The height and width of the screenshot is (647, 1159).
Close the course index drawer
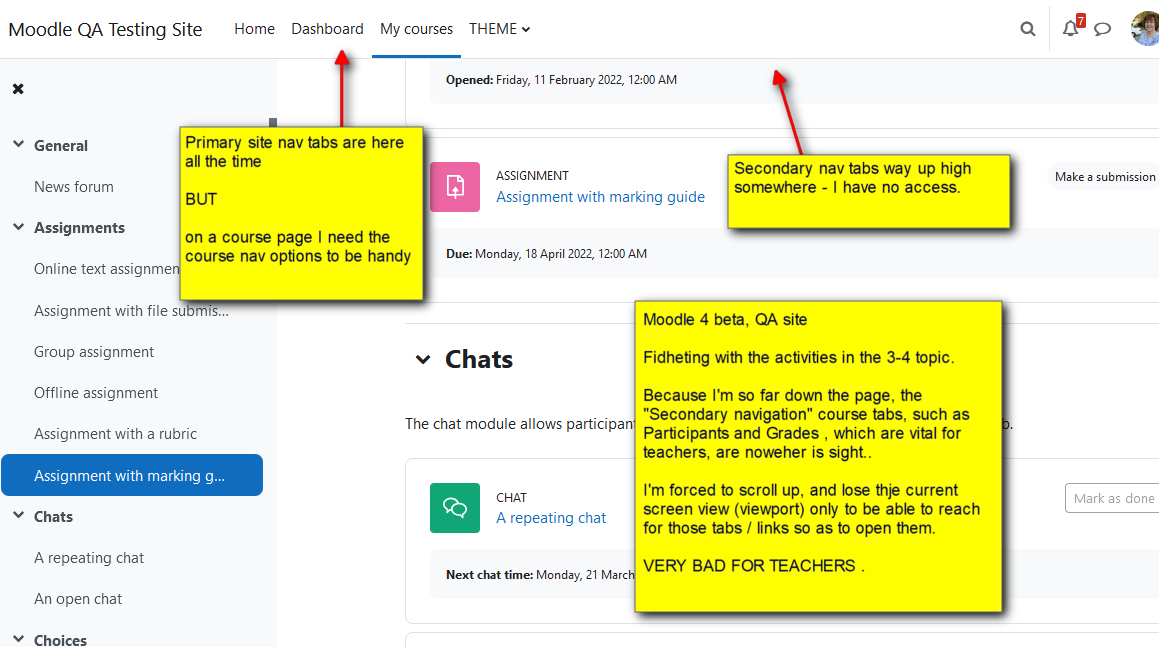click(x=18, y=89)
